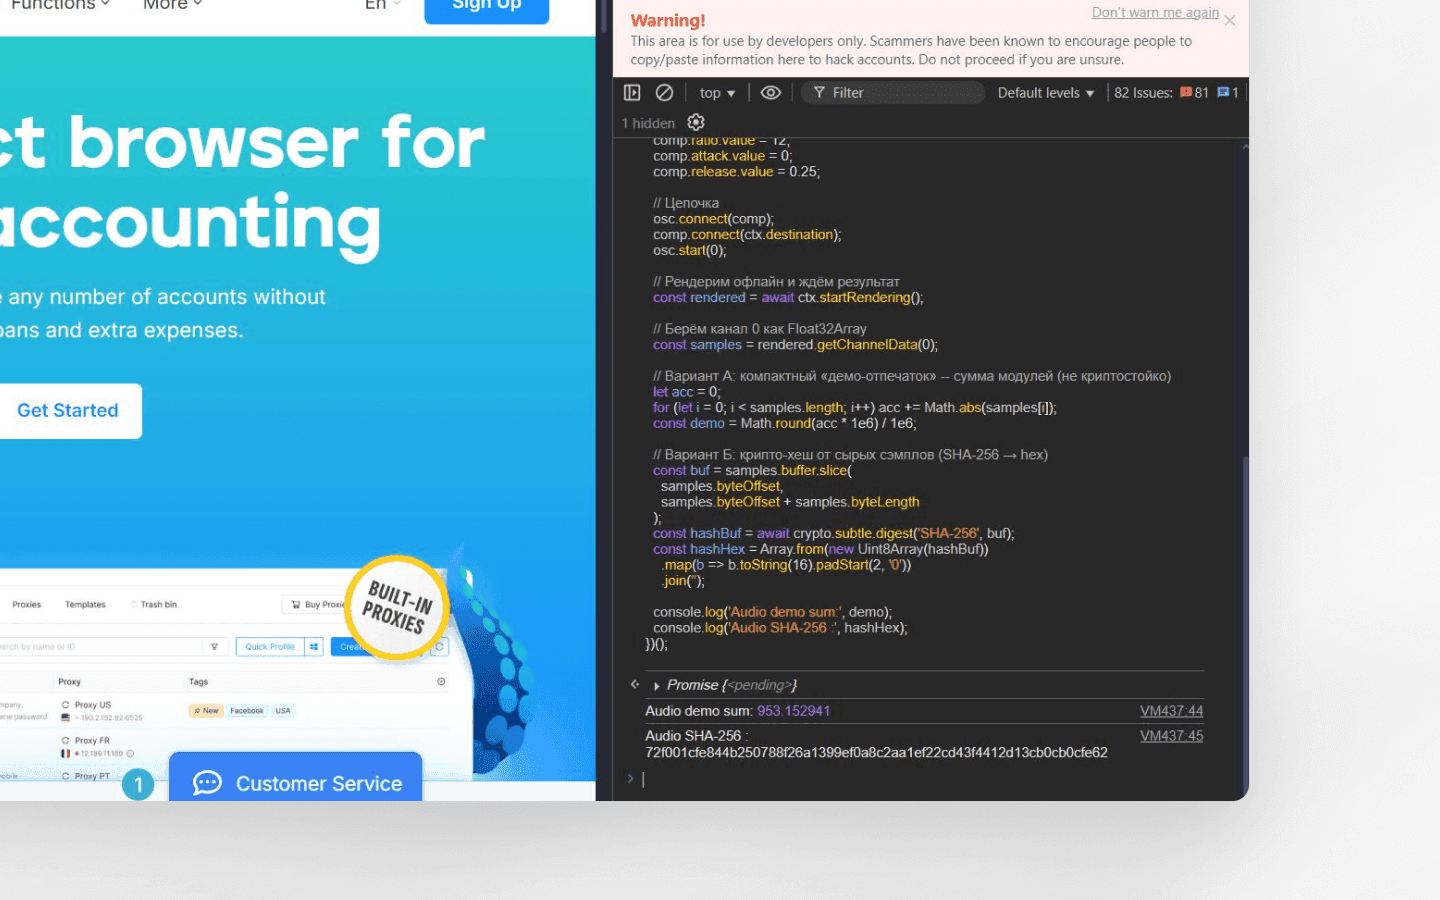Click the filter icon in profile search field

tap(214, 647)
